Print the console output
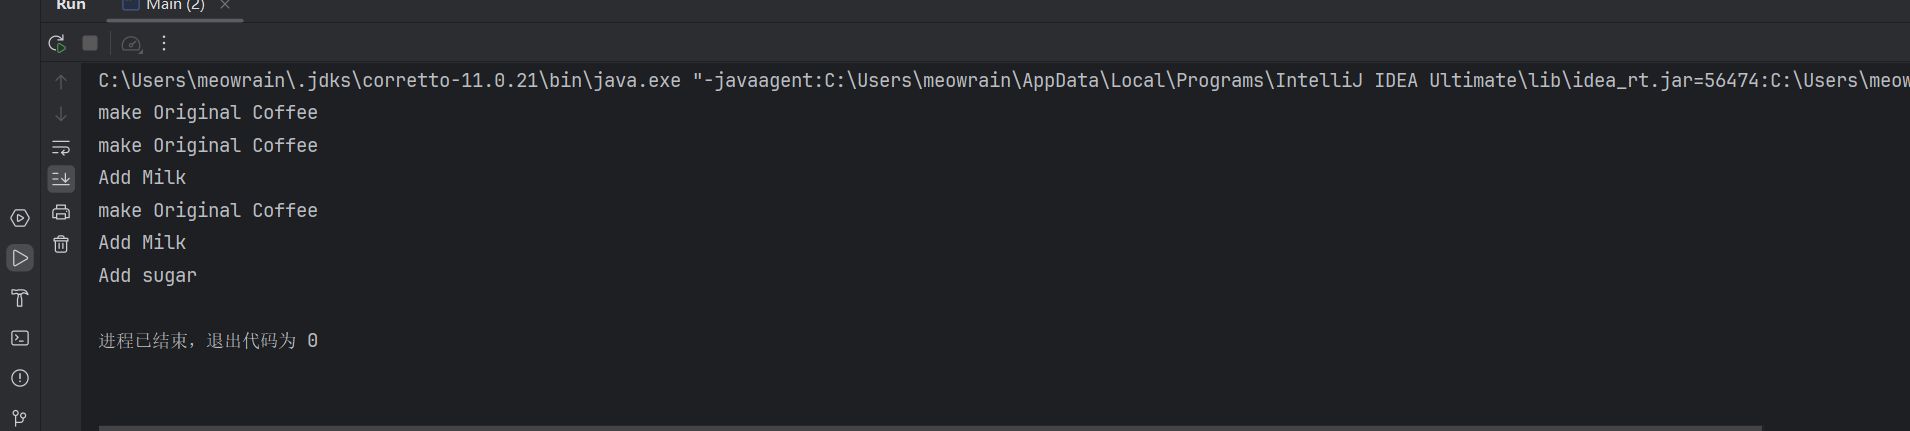The image size is (1910, 431). 61,212
